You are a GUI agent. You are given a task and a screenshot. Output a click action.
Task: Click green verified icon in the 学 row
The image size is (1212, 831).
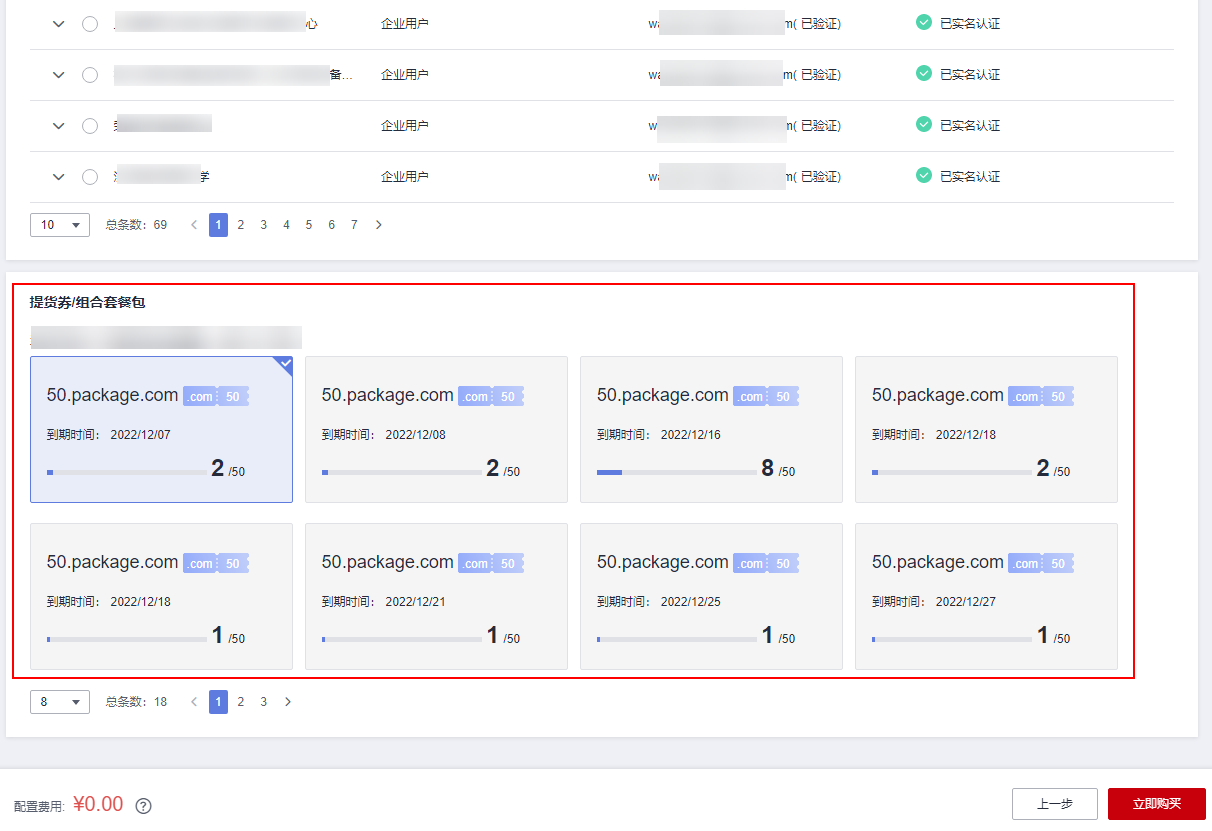pos(924,175)
